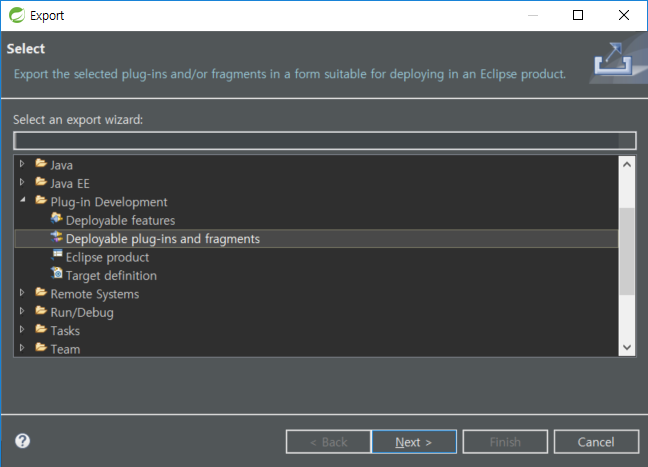This screenshot has width=648, height=467.
Task: Collapse the Plug-in Development category
Action: pos(23,200)
